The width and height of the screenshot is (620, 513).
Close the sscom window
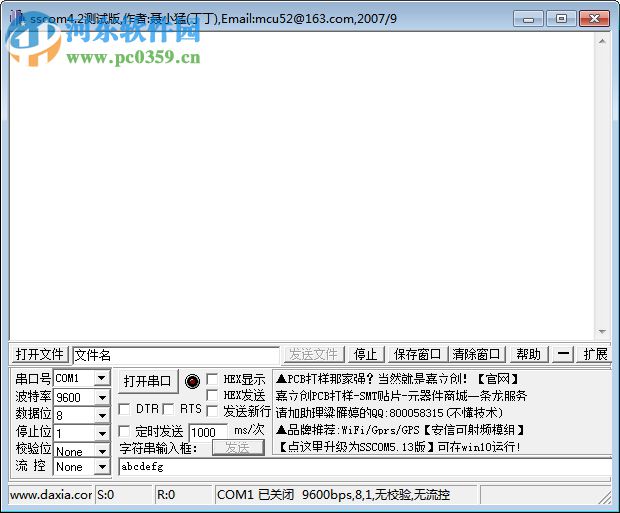click(594, 19)
